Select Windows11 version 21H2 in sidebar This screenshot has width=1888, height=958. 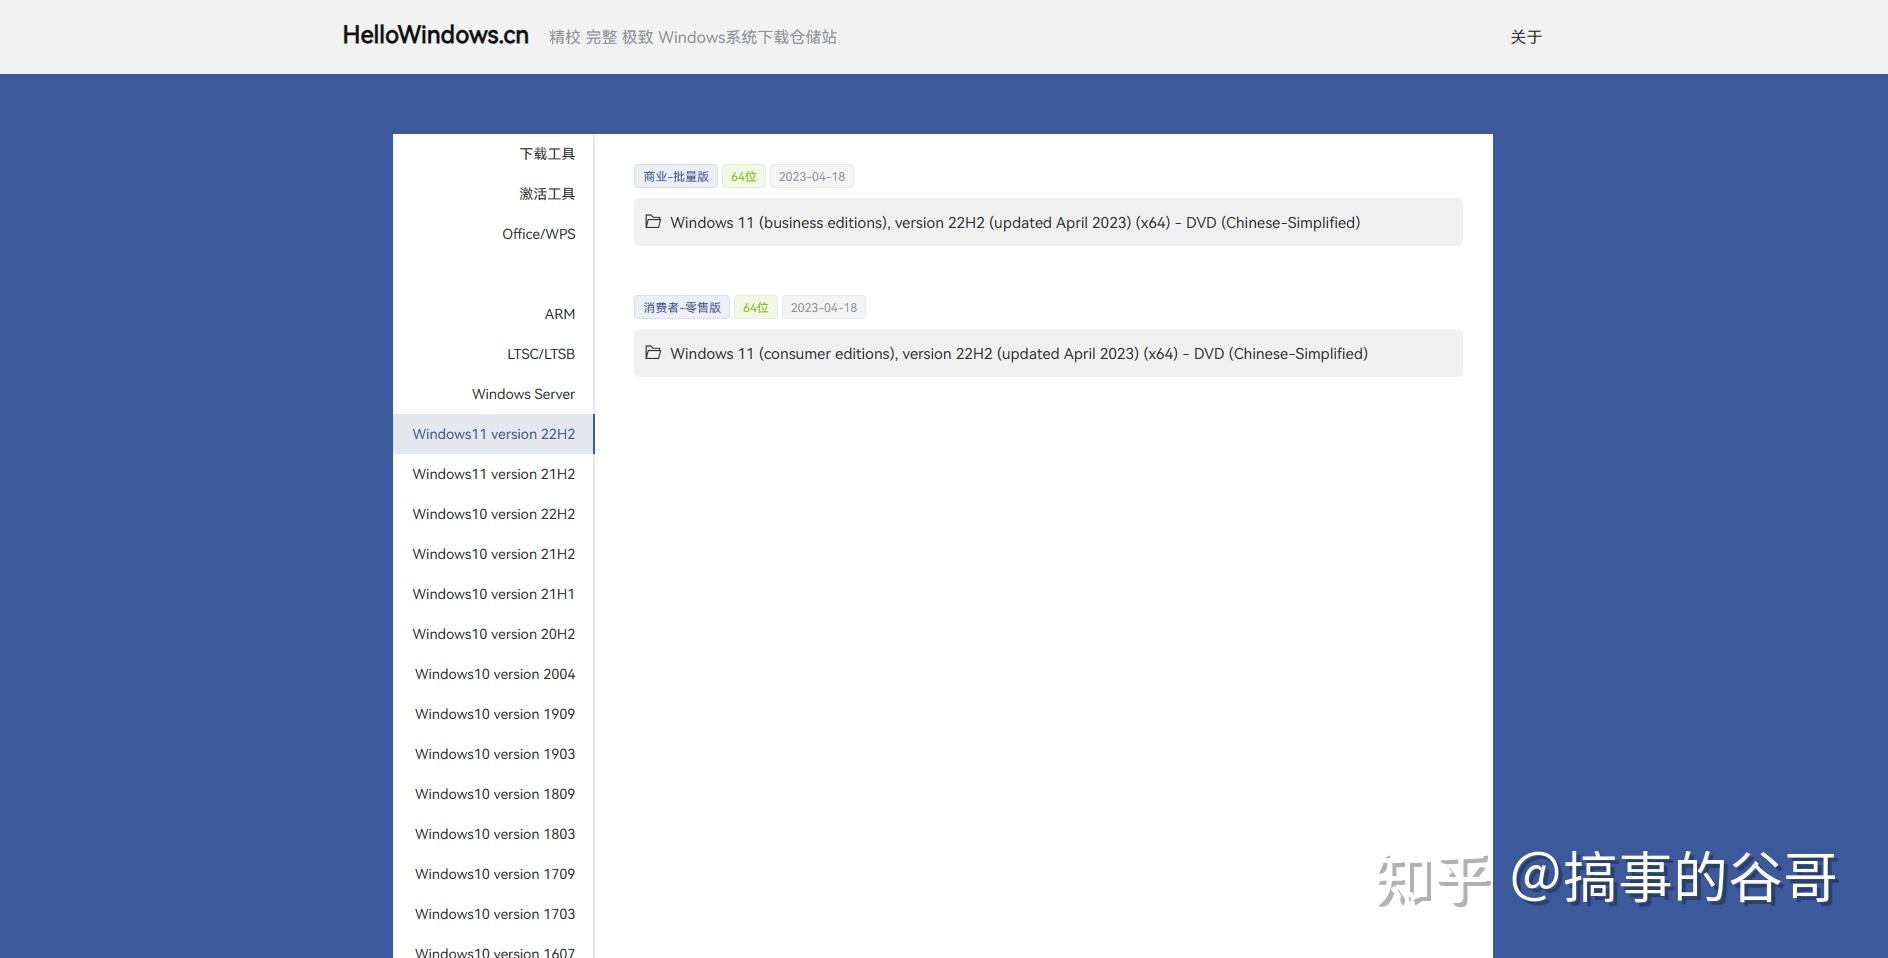click(494, 474)
